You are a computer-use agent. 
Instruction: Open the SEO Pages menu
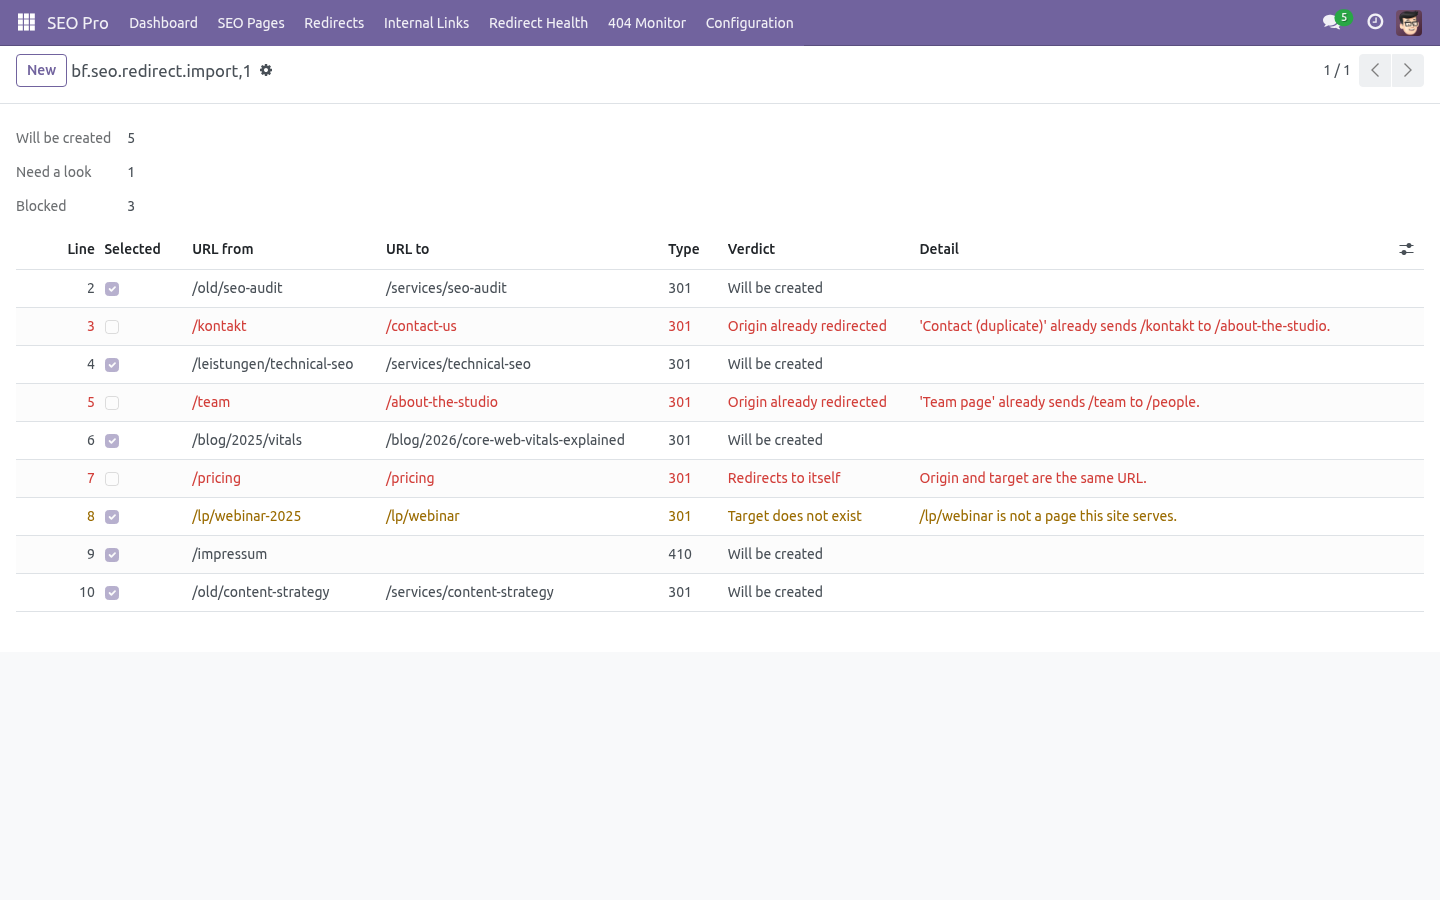tap(251, 22)
